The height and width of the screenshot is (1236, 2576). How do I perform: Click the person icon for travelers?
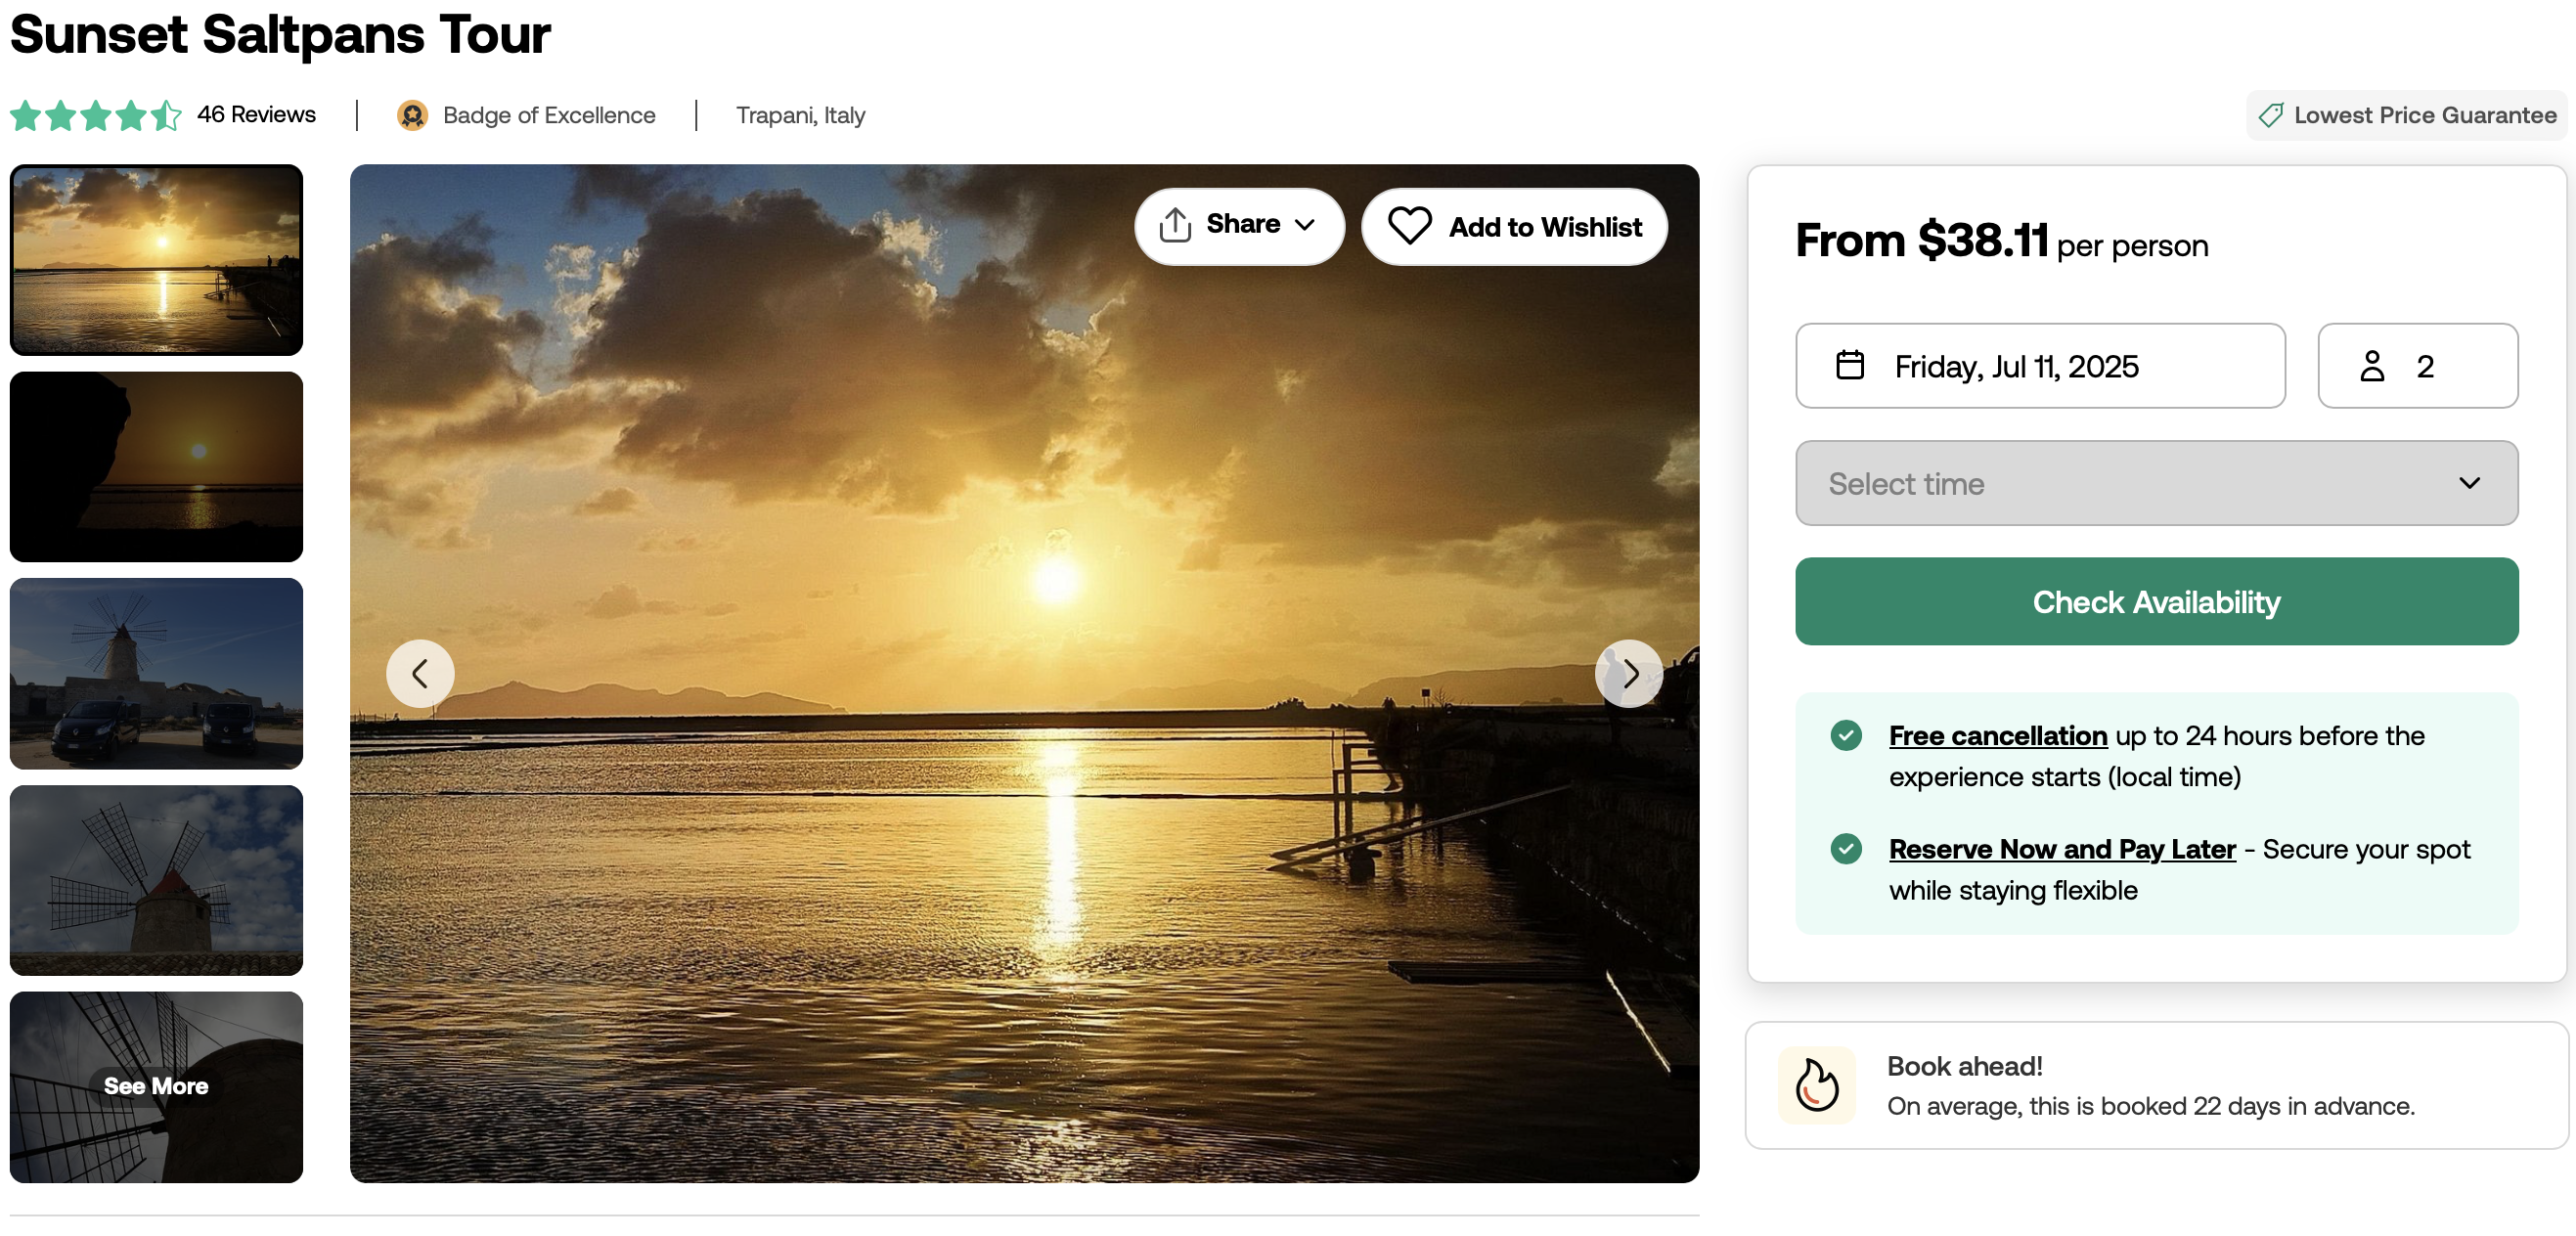pyautogui.click(x=2372, y=366)
